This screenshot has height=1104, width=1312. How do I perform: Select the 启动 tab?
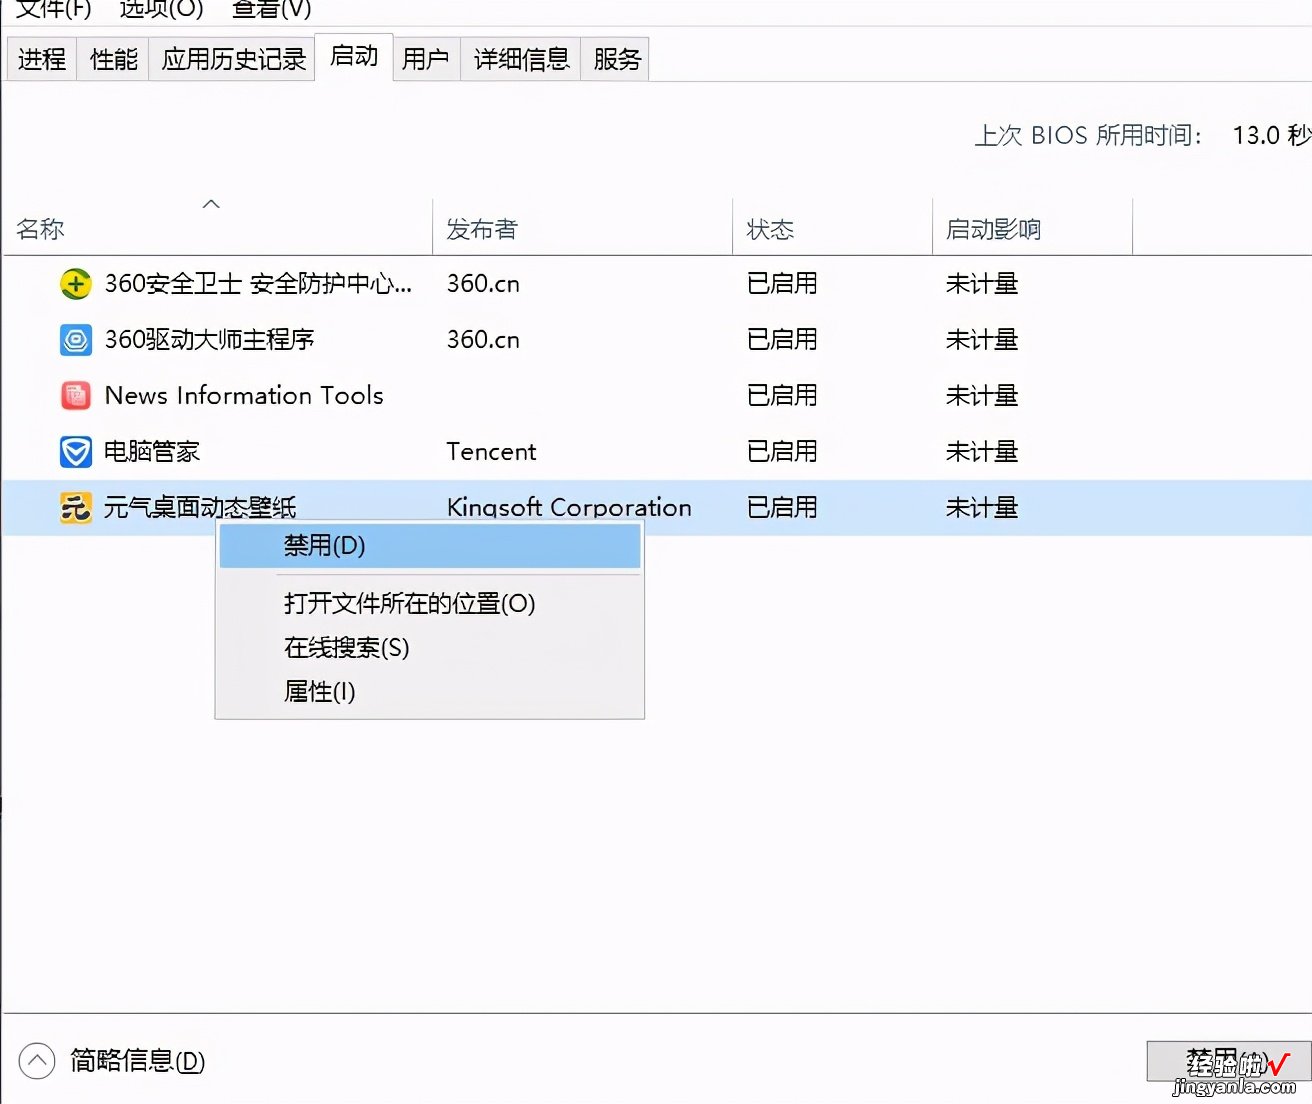[x=354, y=56]
